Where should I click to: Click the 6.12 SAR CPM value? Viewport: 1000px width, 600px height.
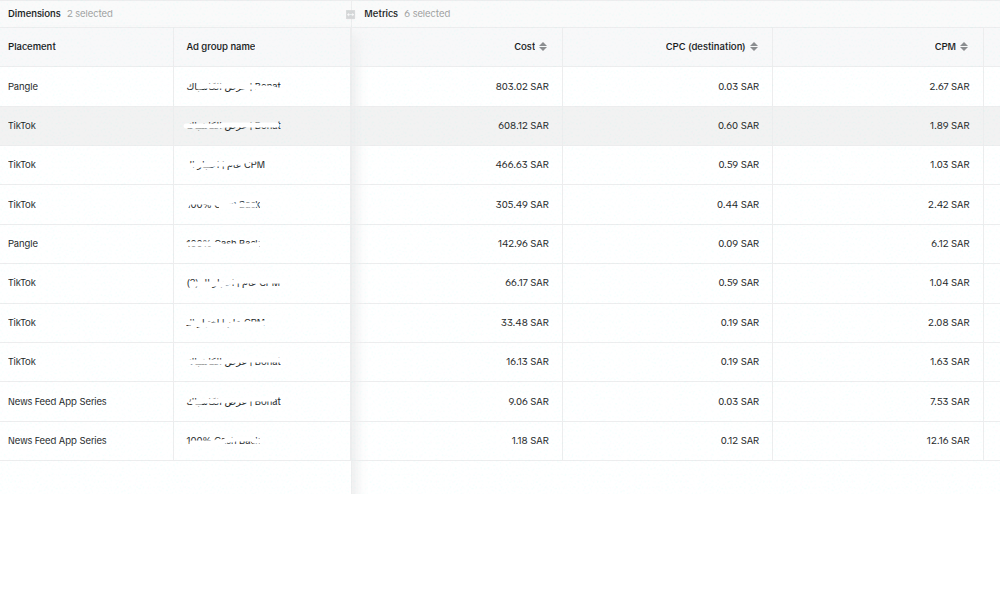tap(950, 244)
